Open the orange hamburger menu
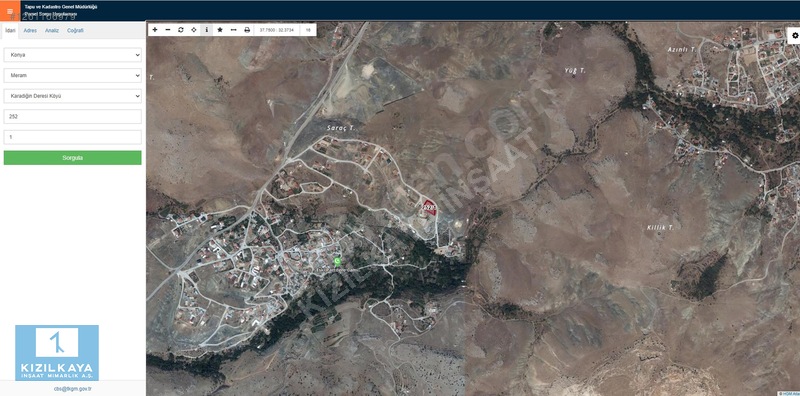The width and height of the screenshot is (800, 396). [10, 11]
